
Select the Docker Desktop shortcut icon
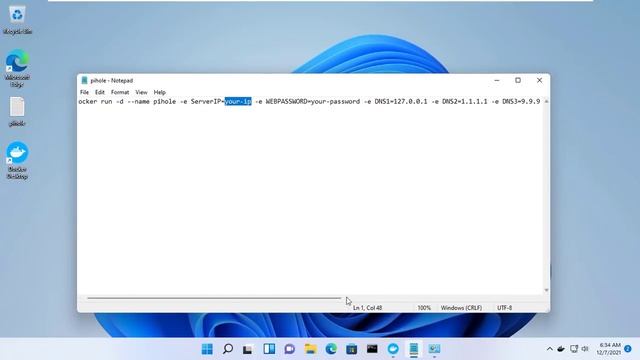17,160
